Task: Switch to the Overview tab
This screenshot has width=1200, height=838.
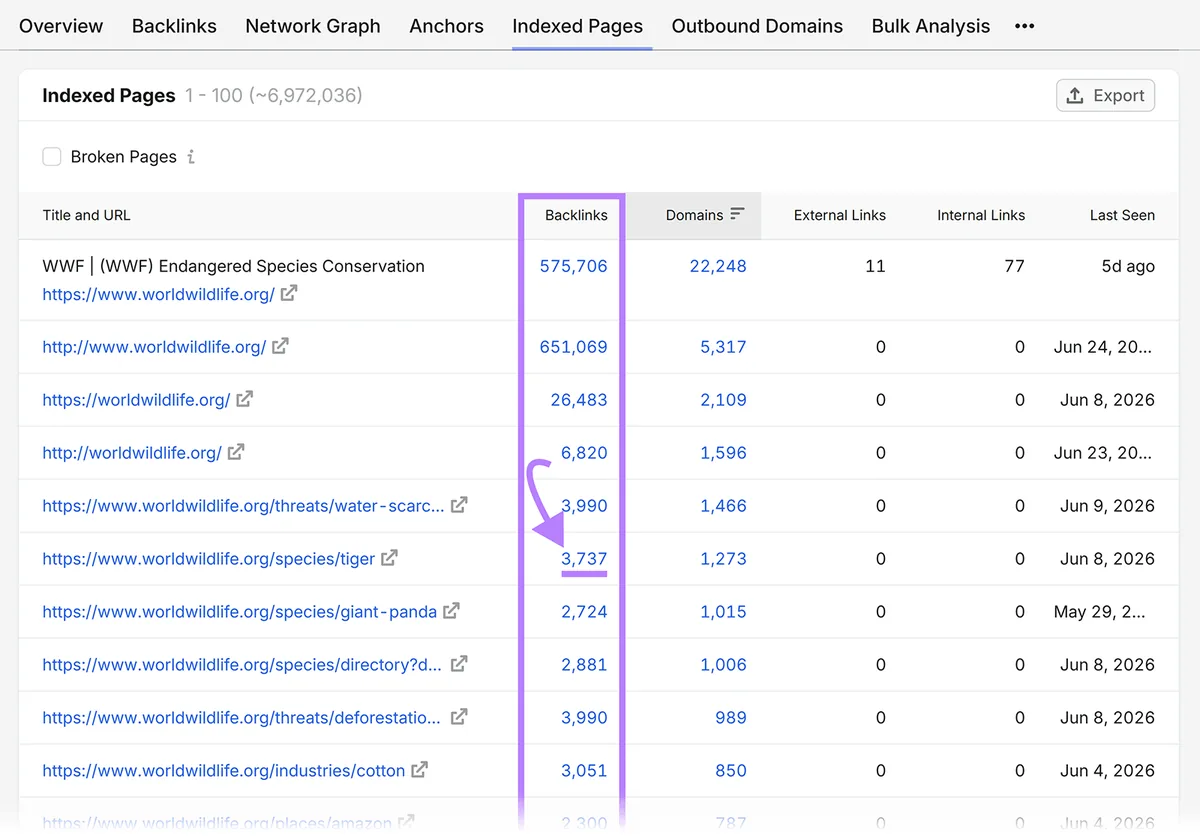Action: point(61,26)
